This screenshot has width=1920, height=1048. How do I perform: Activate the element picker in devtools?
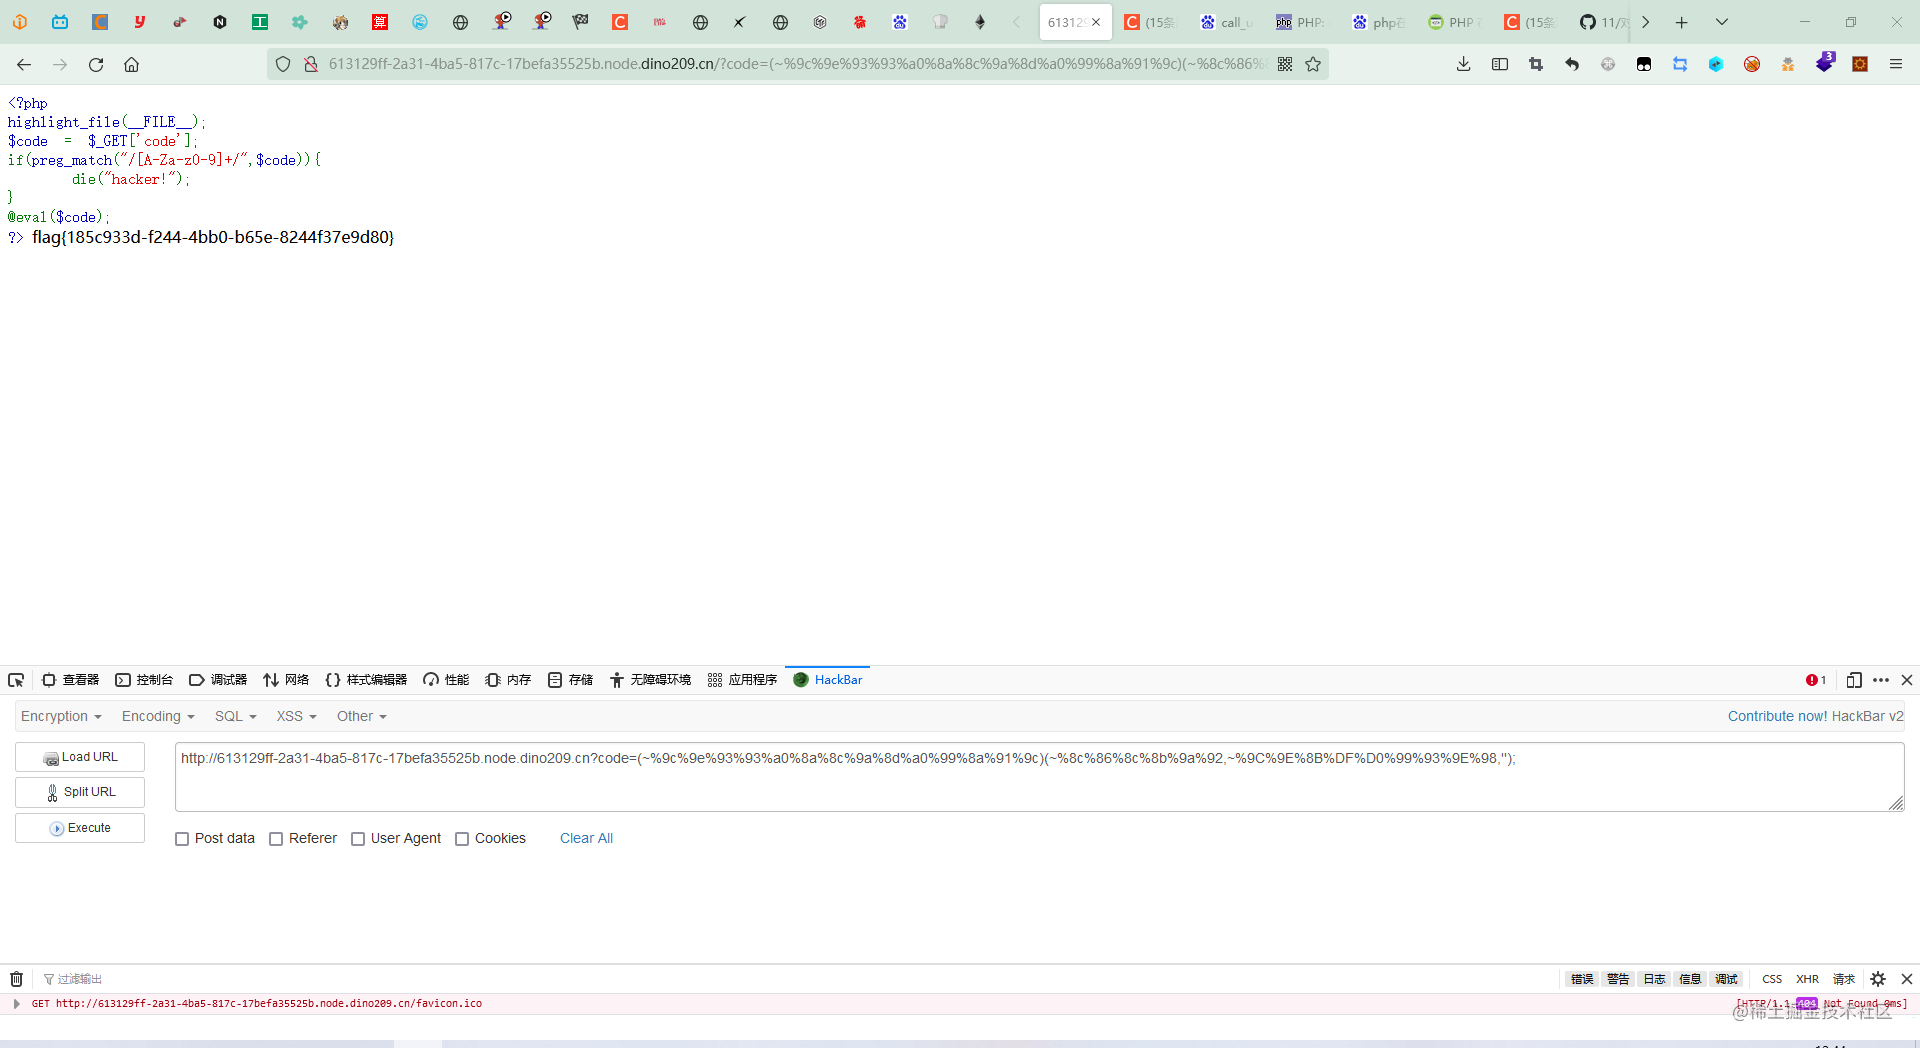[16, 680]
